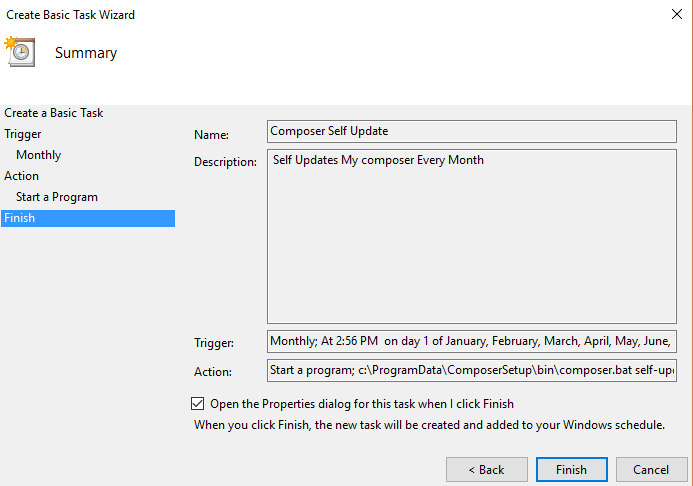The width and height of the screenshot is (693, 486).
Task: Click the Action summary field
Action: [472, 371]
